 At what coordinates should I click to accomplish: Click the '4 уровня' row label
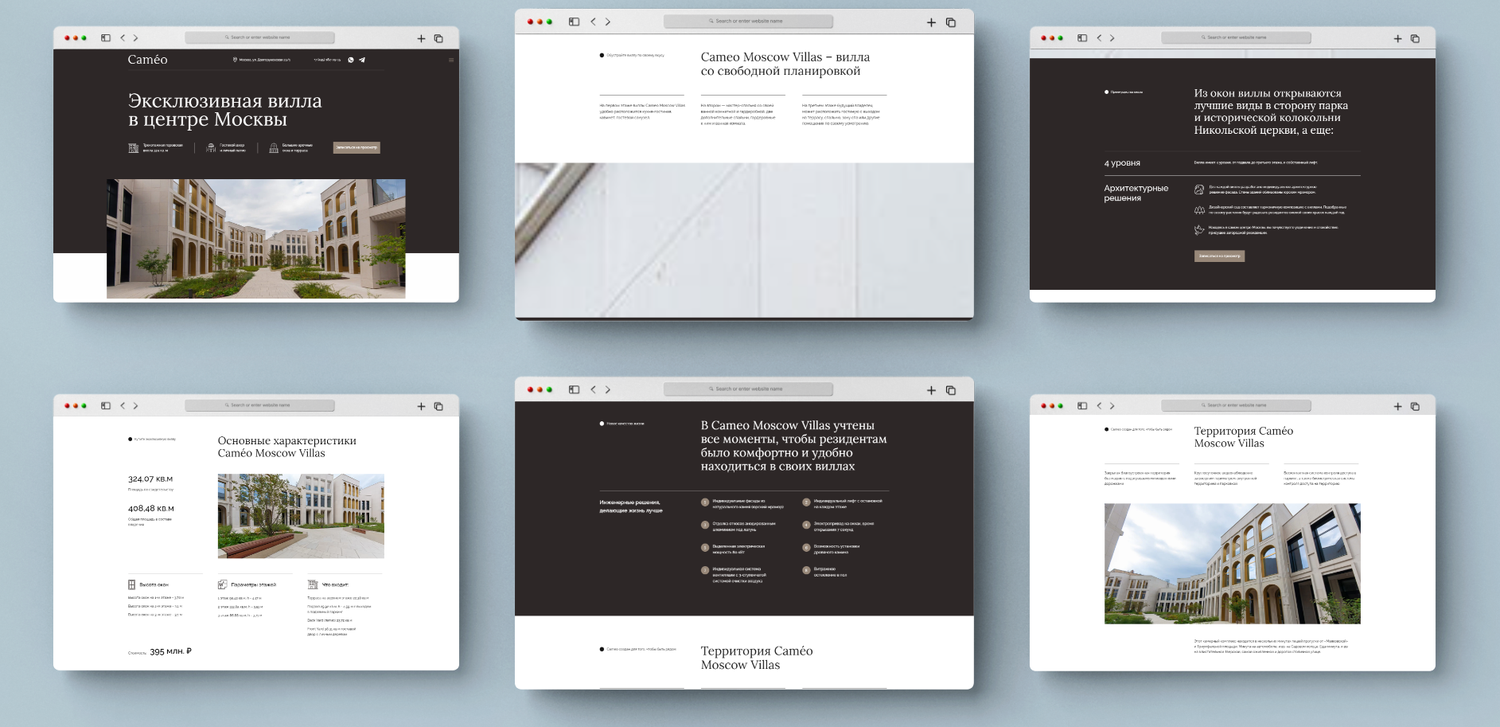(1122, 163)
